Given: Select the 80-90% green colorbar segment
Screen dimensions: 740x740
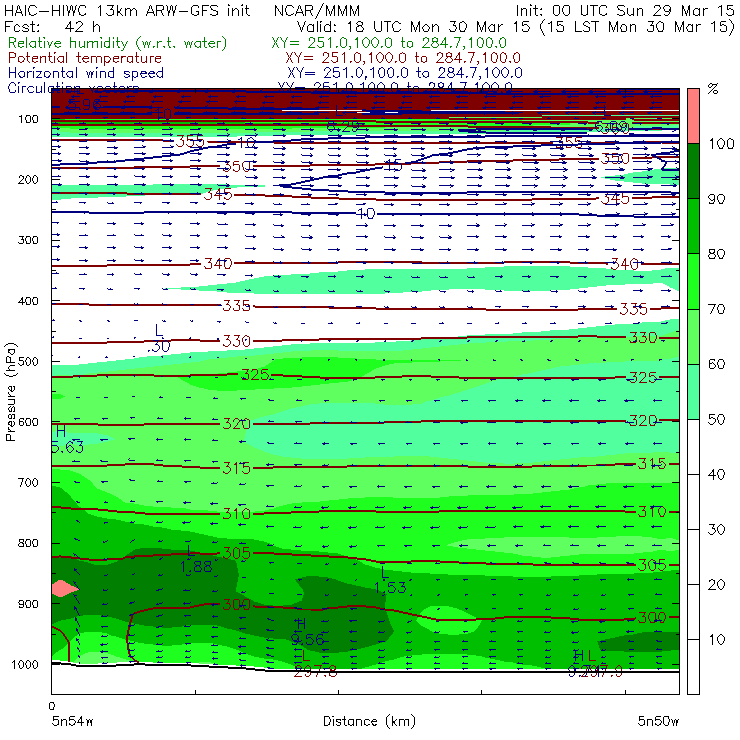Looking at the screenshot, I should point(693,226).
